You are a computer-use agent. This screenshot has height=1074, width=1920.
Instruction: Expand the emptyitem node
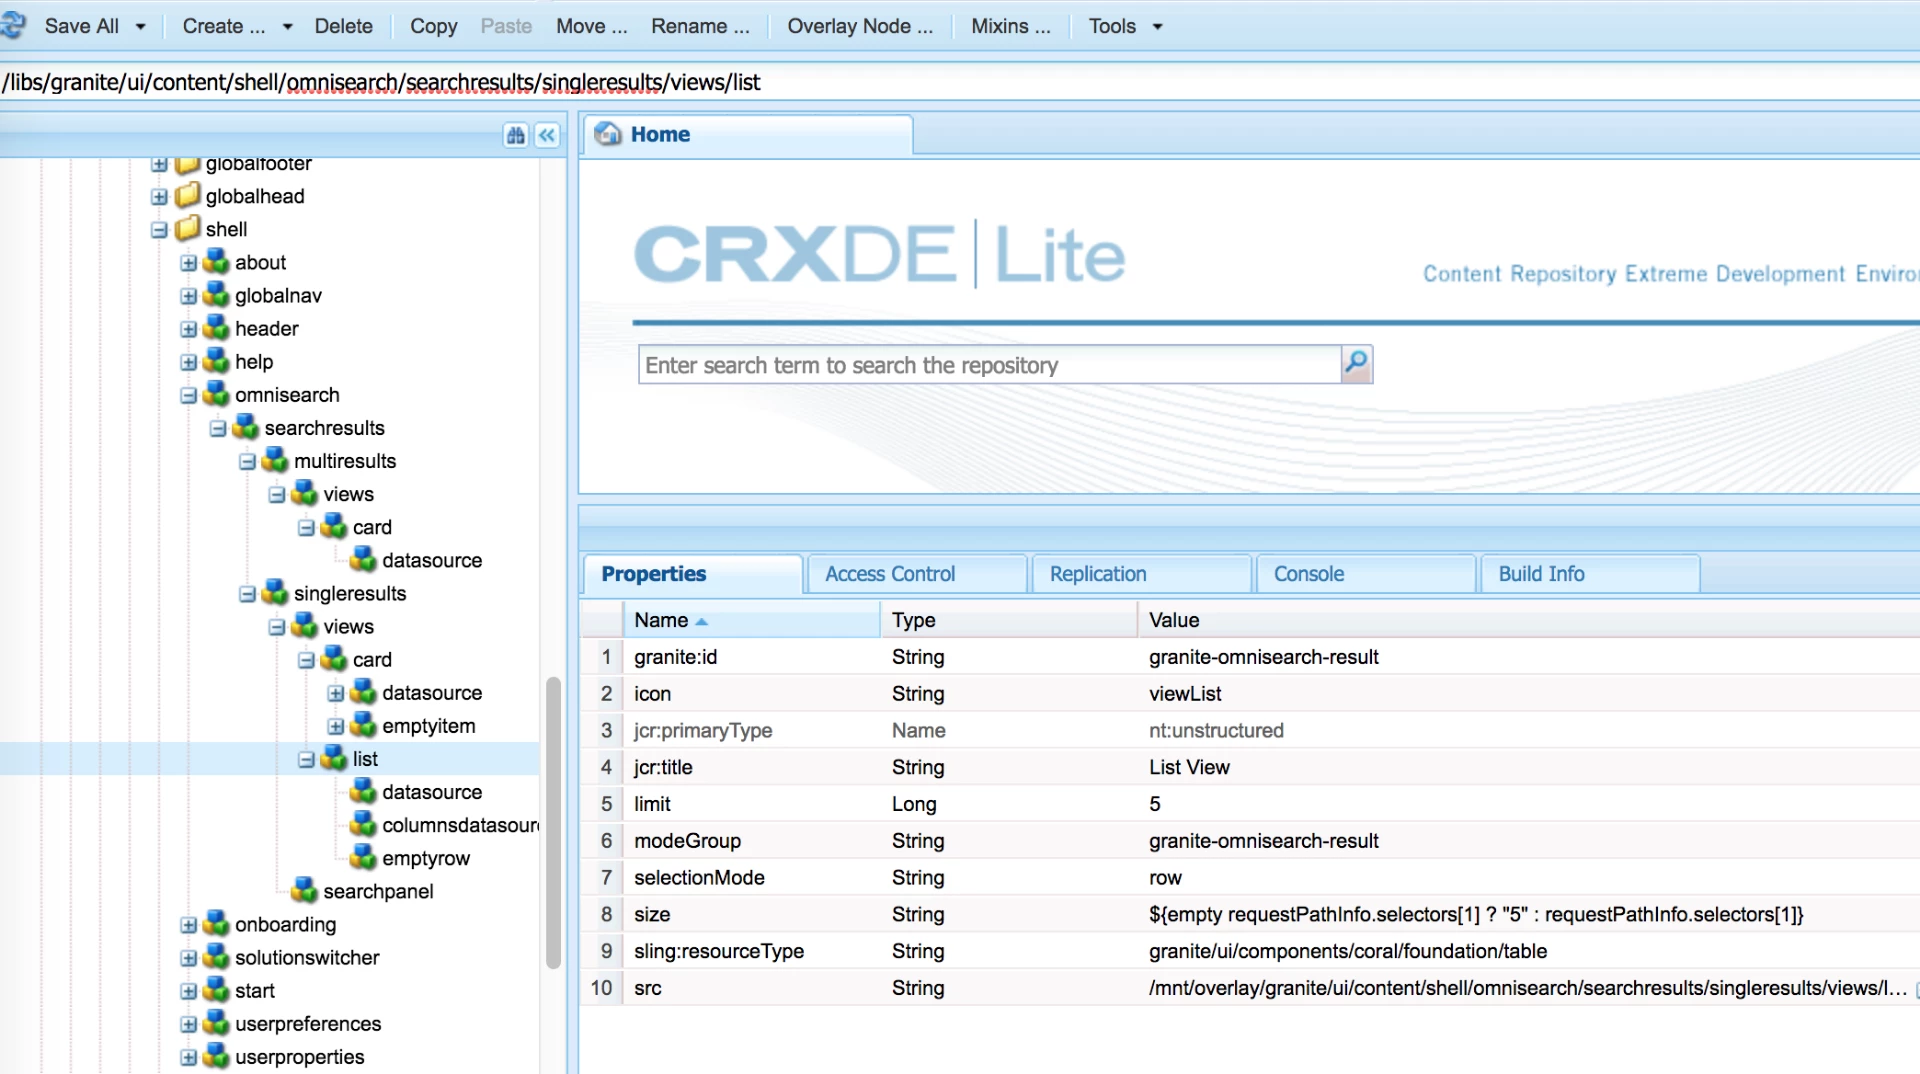click(x=336, y=727)
